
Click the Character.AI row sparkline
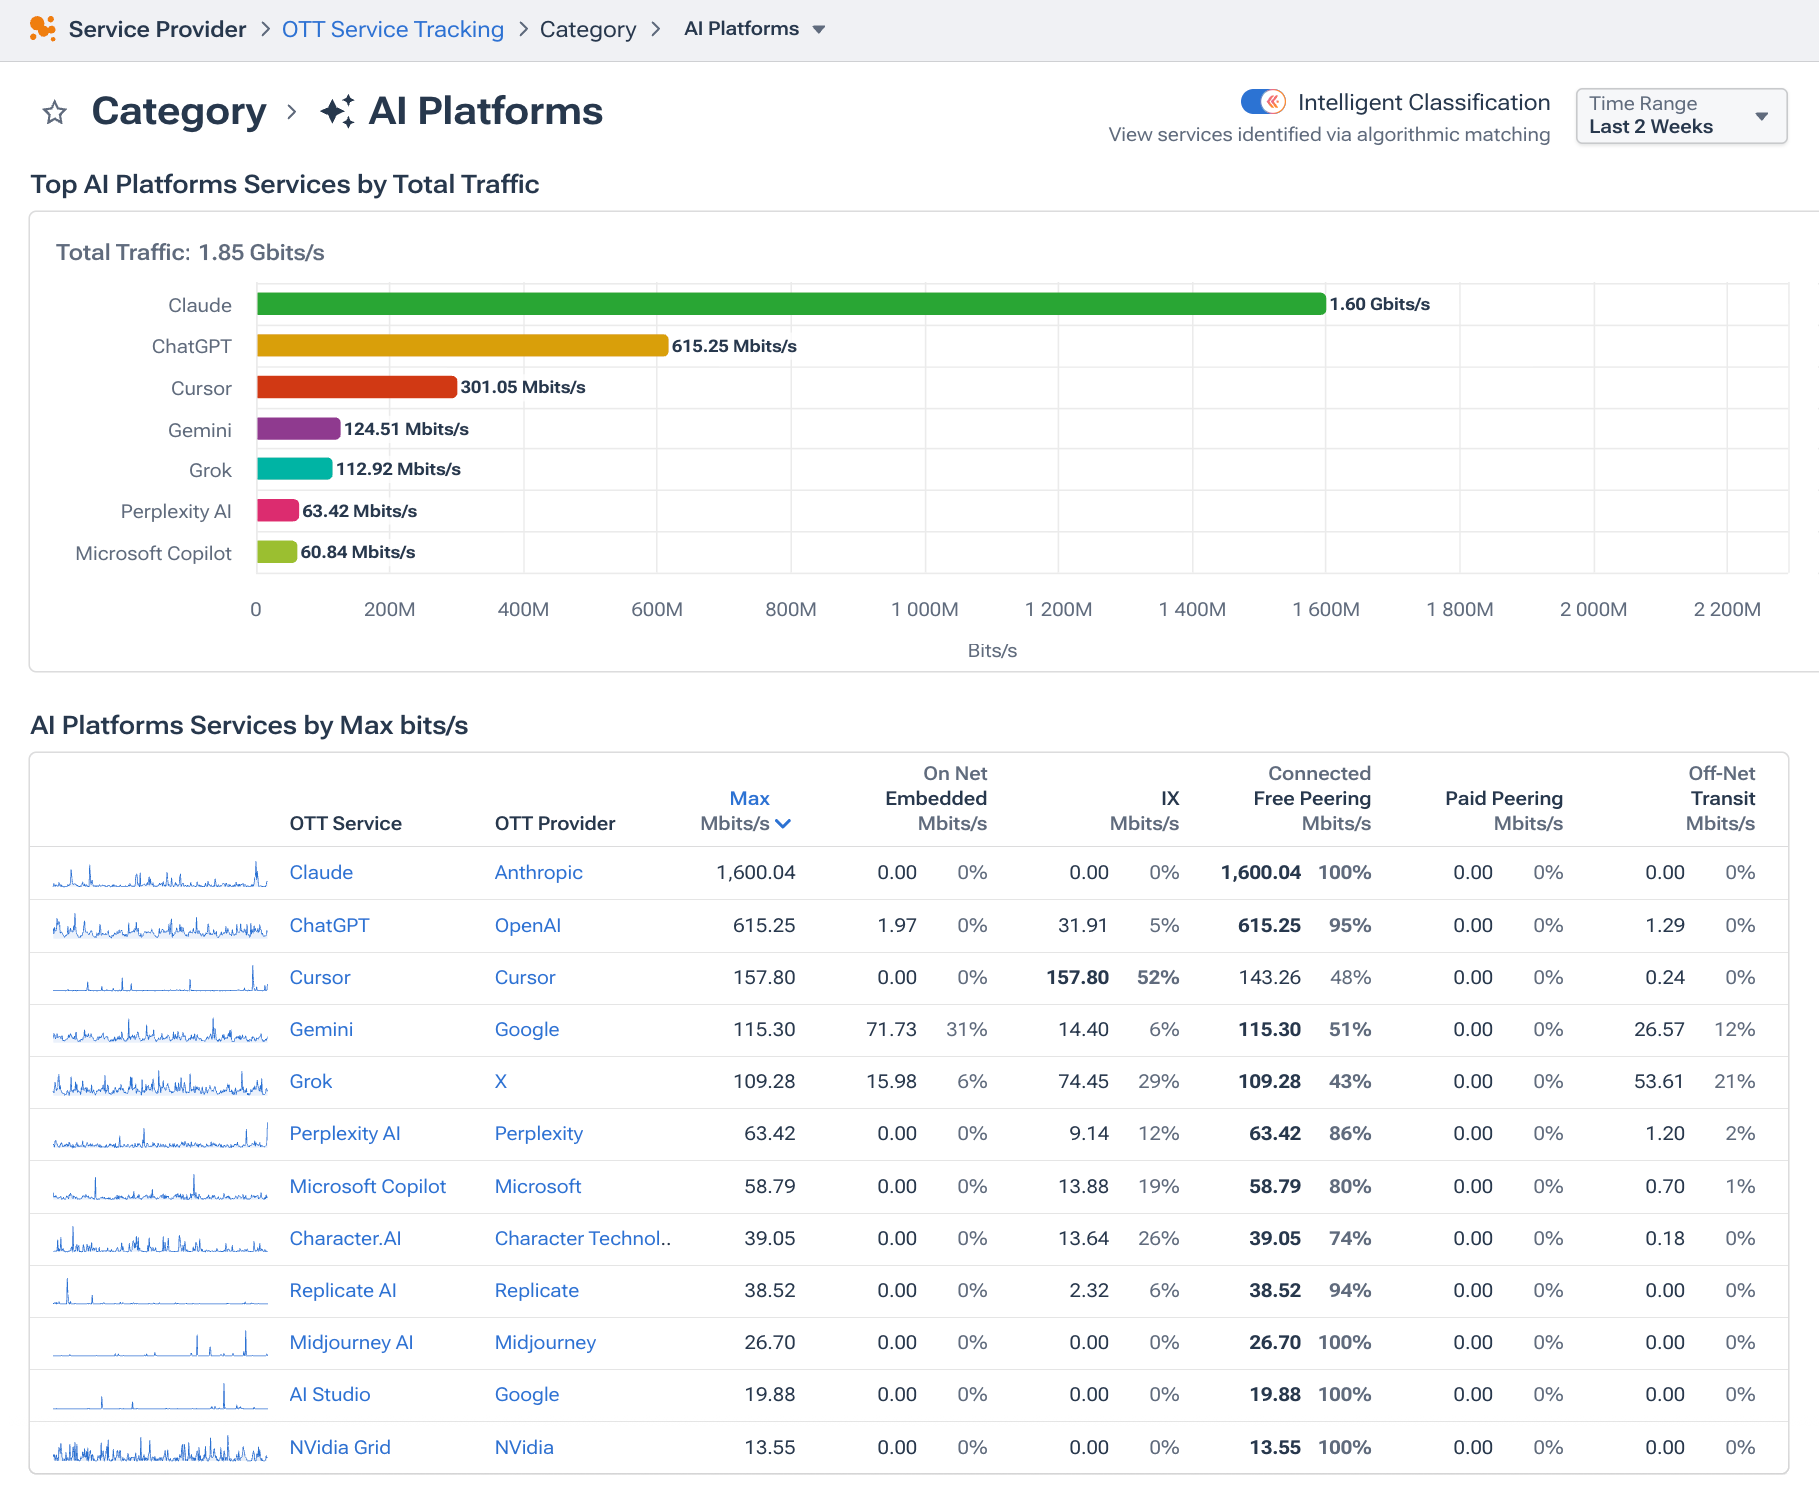pos(160,1239)
